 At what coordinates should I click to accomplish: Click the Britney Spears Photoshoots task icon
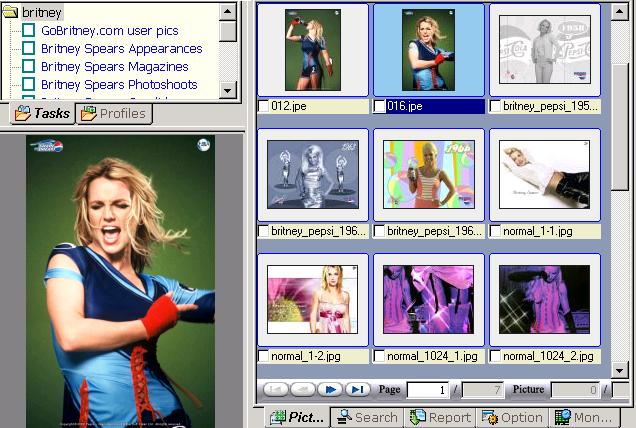coord(29,85)
